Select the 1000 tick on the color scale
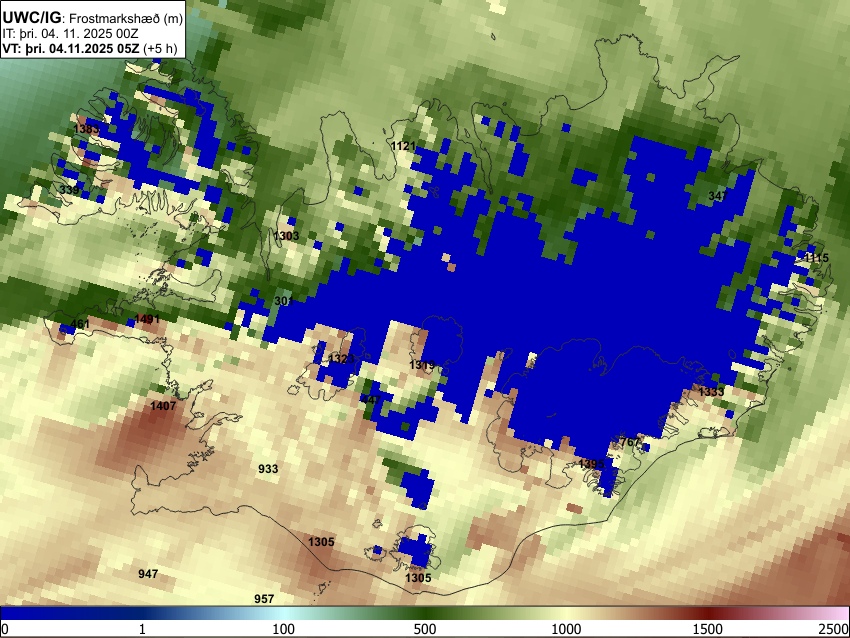The image size is (850, 638). click(566, 629)
